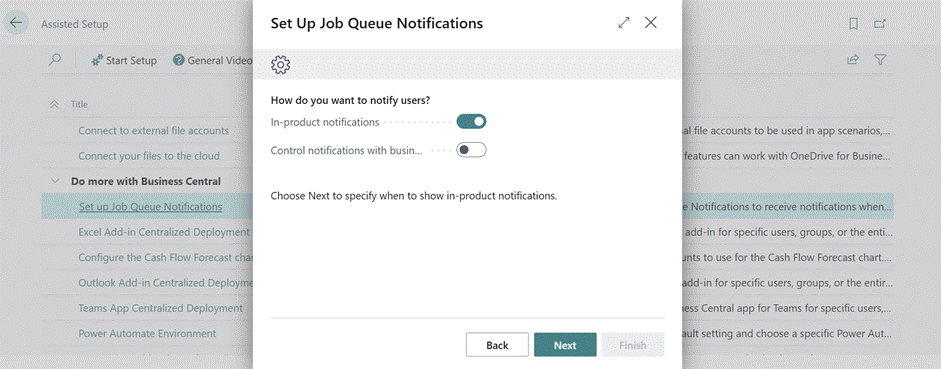The image size is (941, 369).
Task: Collapse all groups using Title chevron
Action: 54,104
